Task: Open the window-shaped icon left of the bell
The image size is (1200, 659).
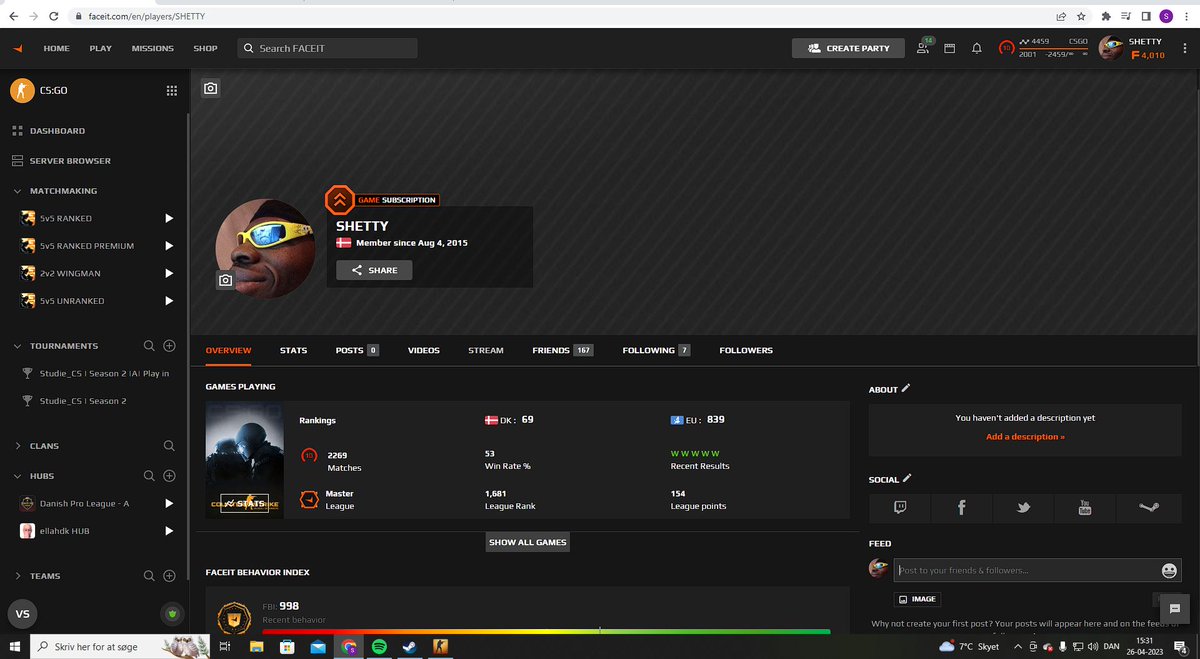Action: (949, 48)
